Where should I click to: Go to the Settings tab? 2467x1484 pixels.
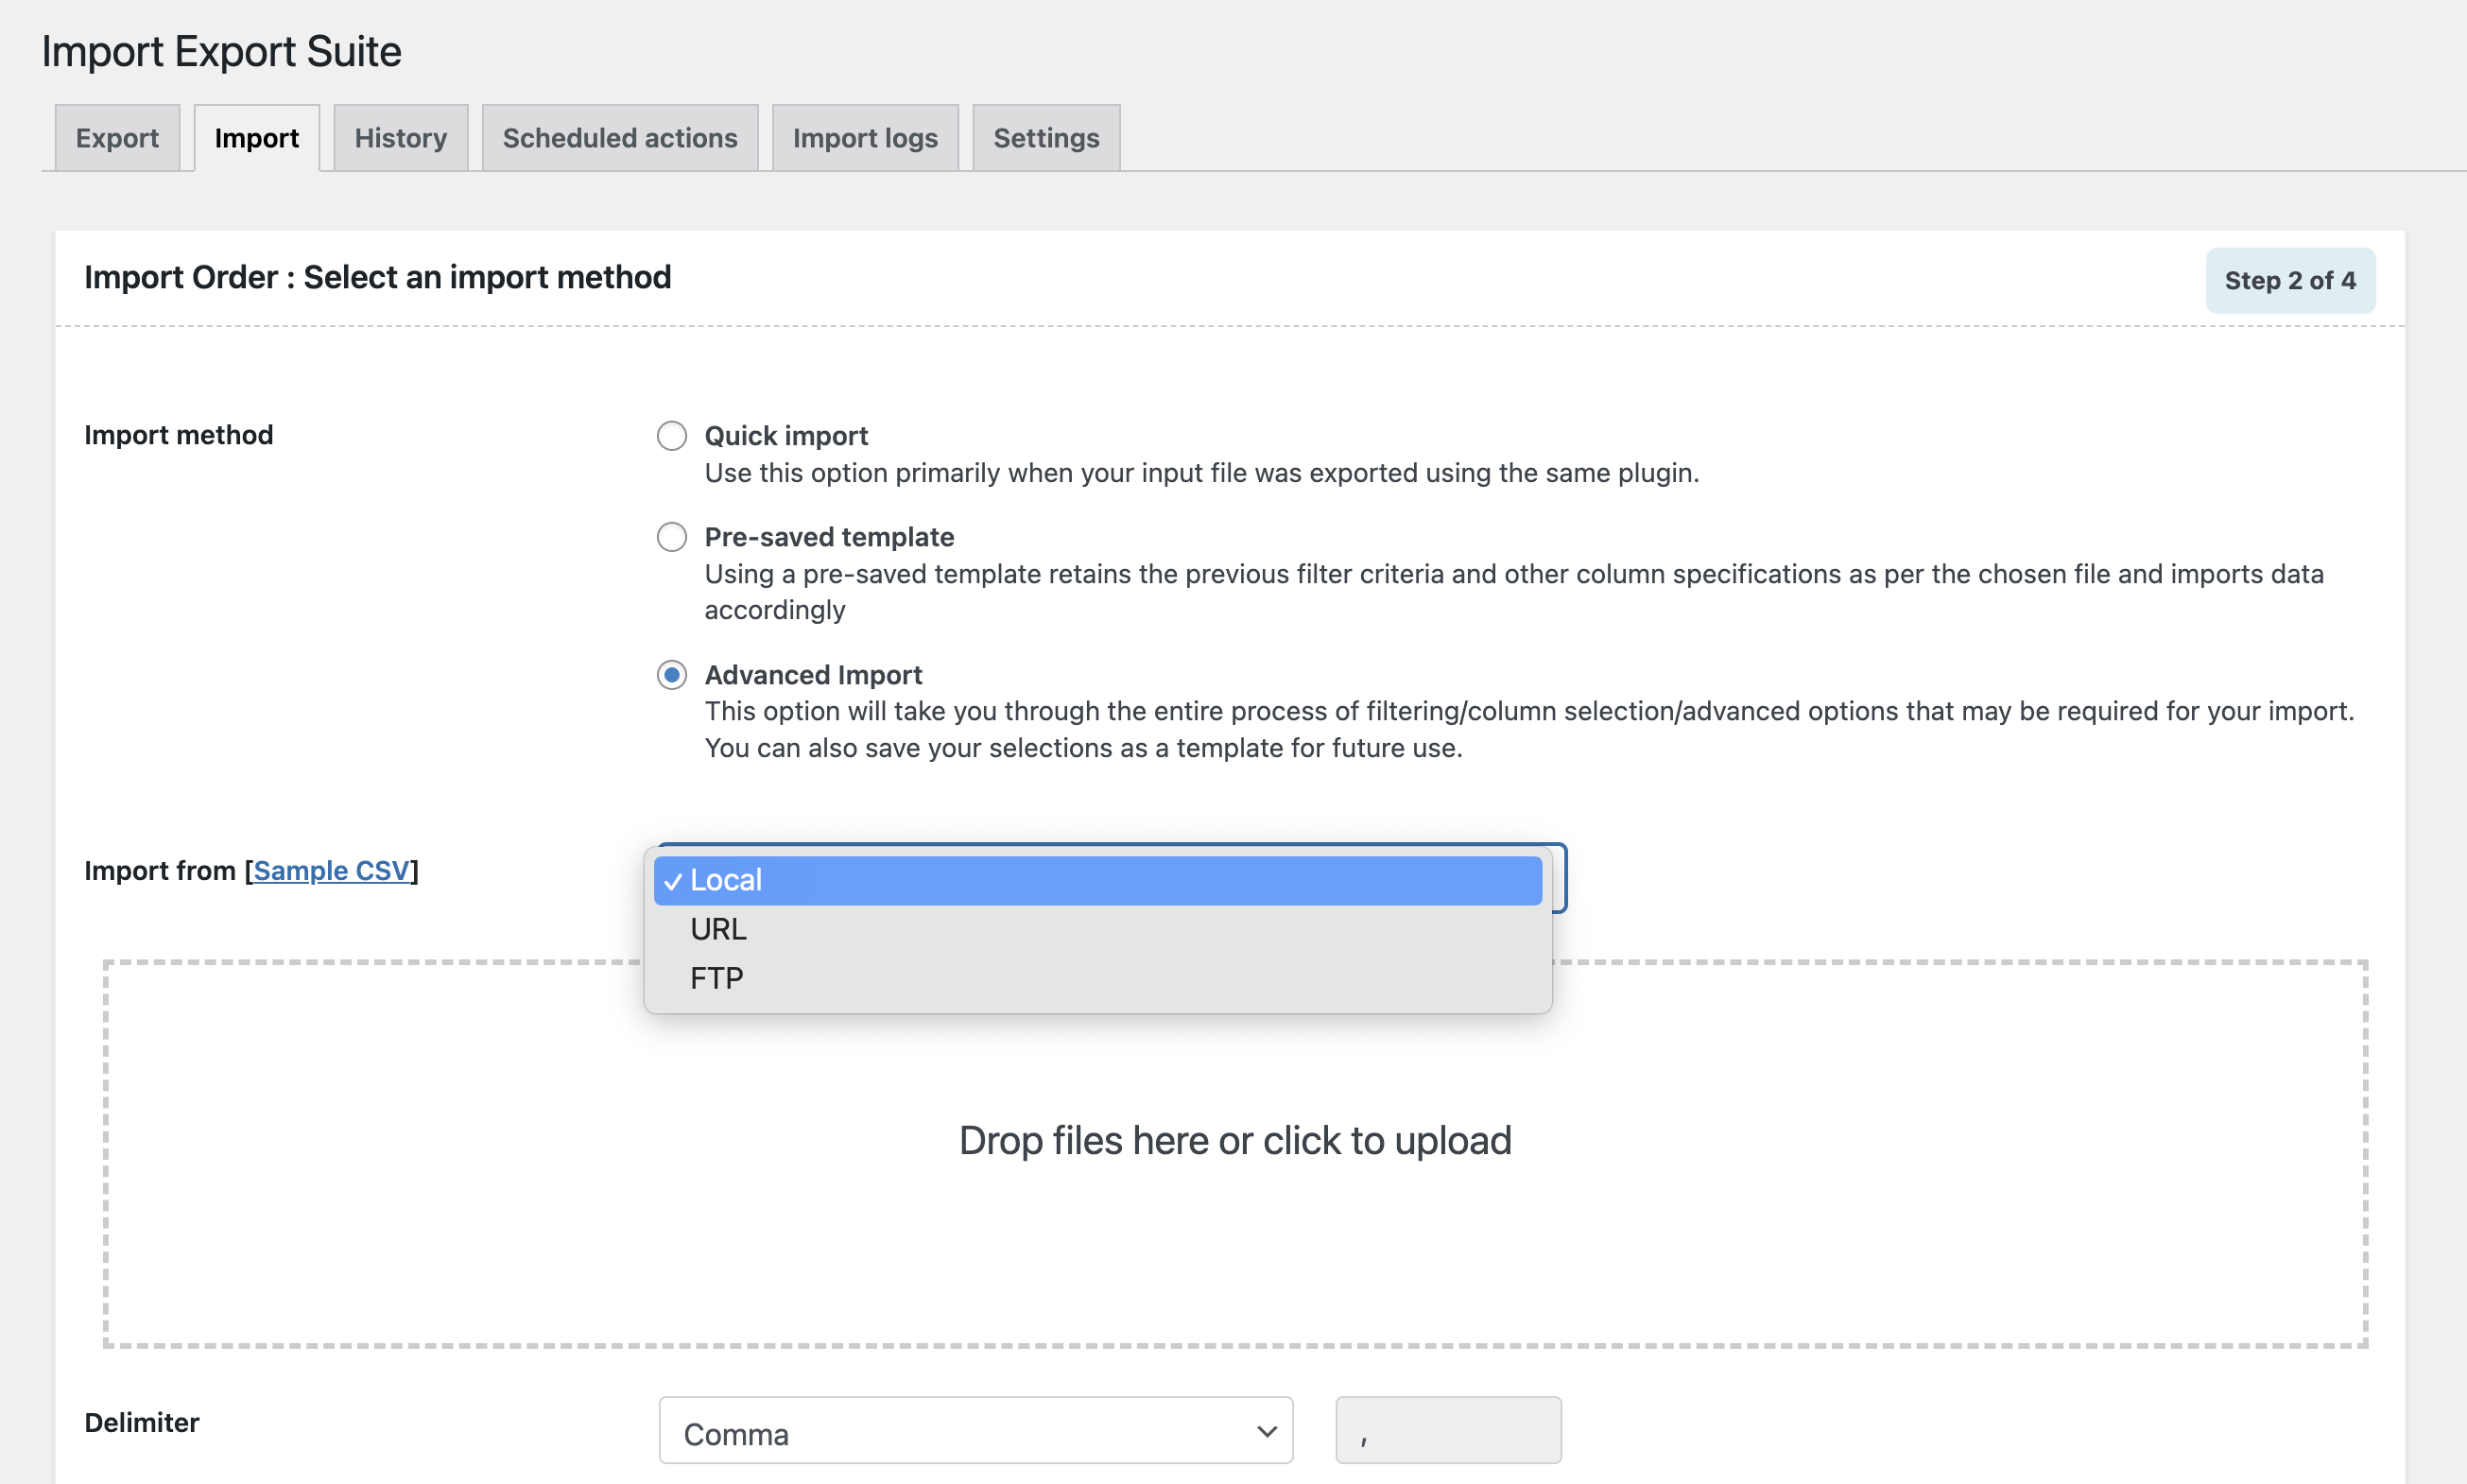tap(1045, 138)
